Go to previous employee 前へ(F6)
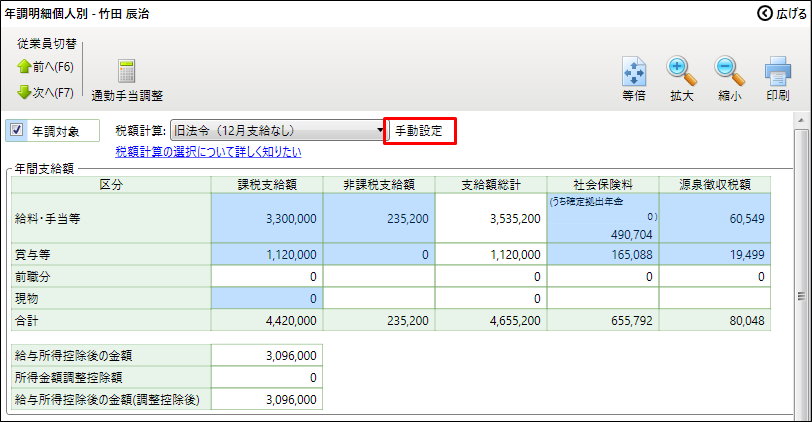812x422 pixels. pos(46,67)
